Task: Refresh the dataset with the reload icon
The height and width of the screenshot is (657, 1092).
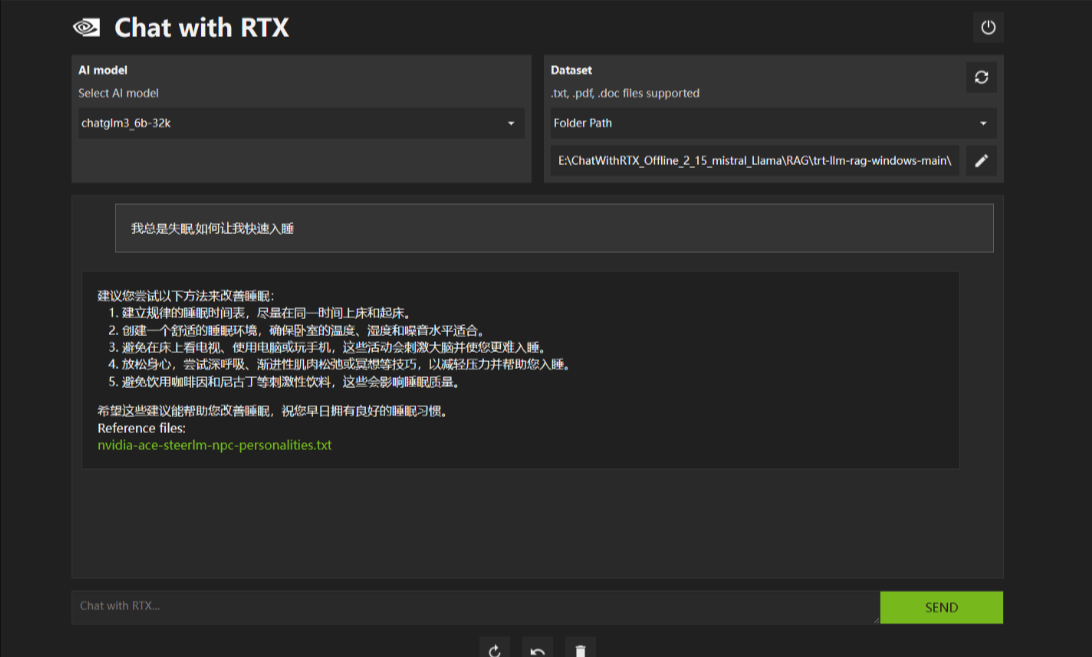Action: (981, 77)
